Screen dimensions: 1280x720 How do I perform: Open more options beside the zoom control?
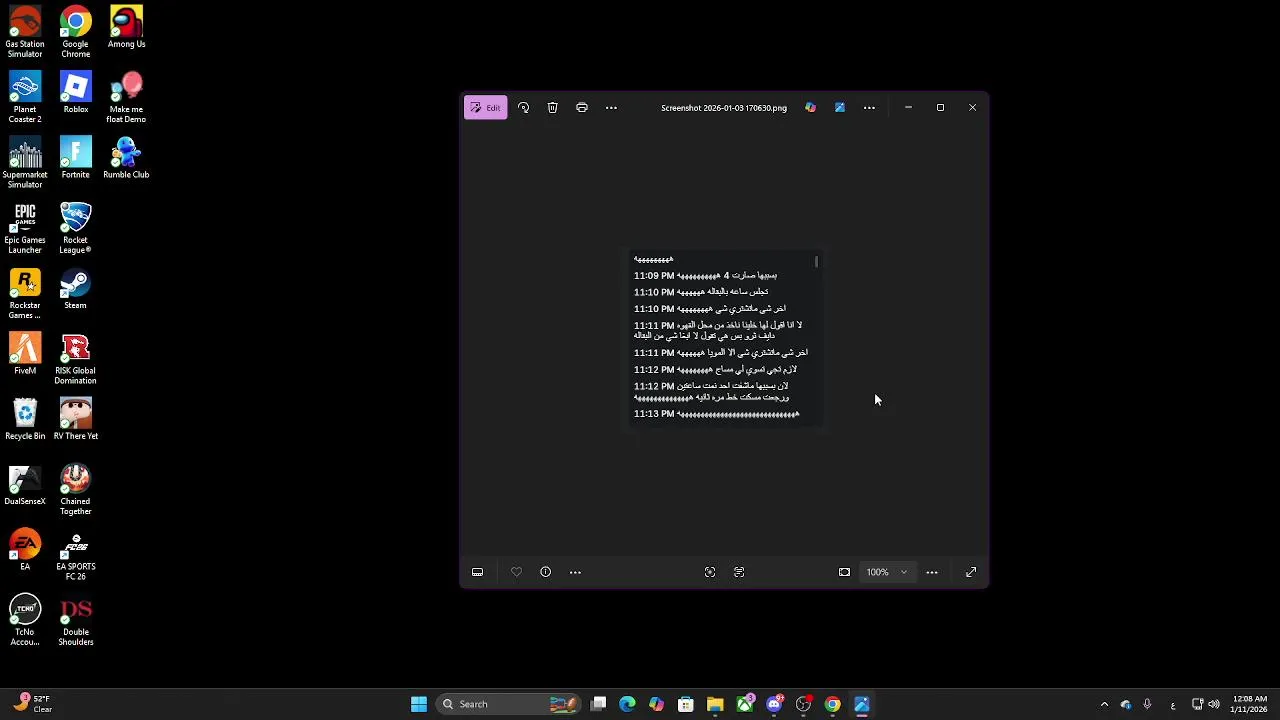(932, 572)
